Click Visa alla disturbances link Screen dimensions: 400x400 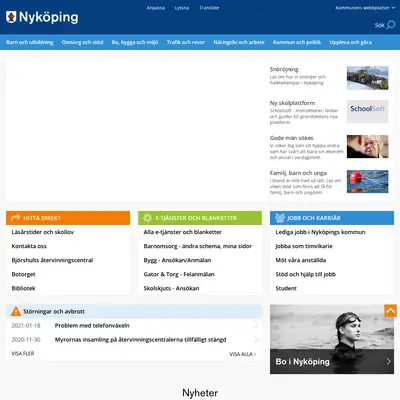243,354
